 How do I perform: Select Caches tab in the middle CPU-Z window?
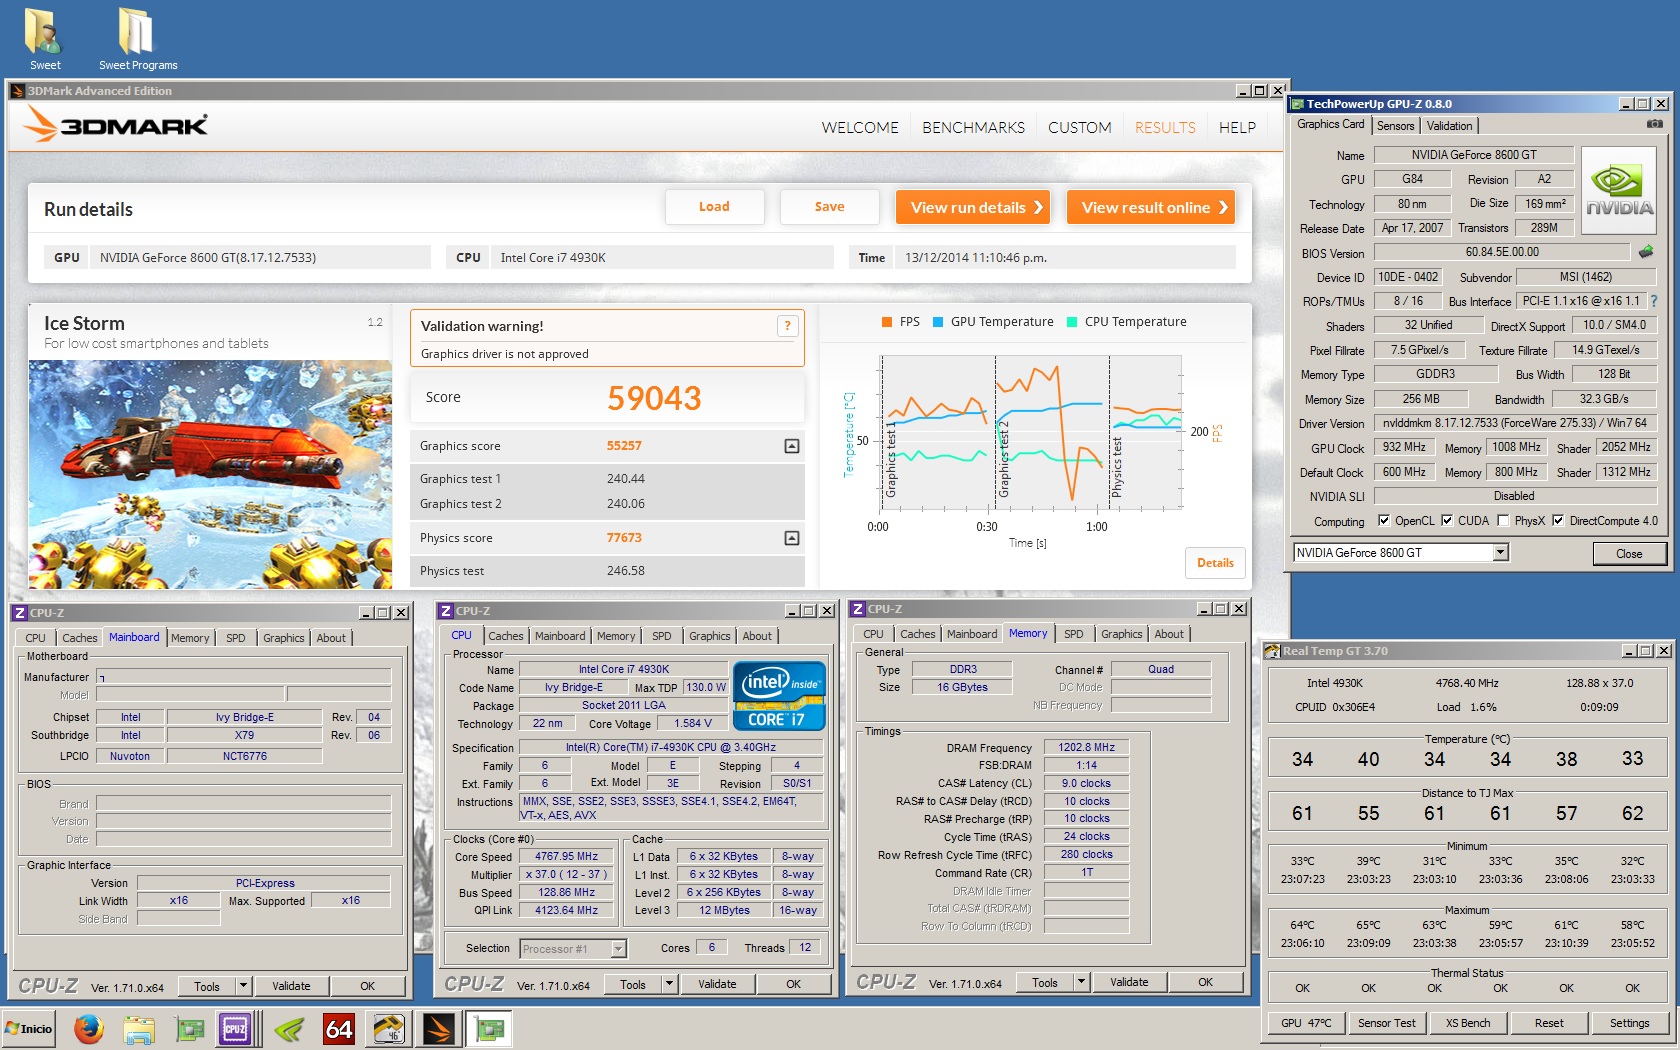point(506,636)
